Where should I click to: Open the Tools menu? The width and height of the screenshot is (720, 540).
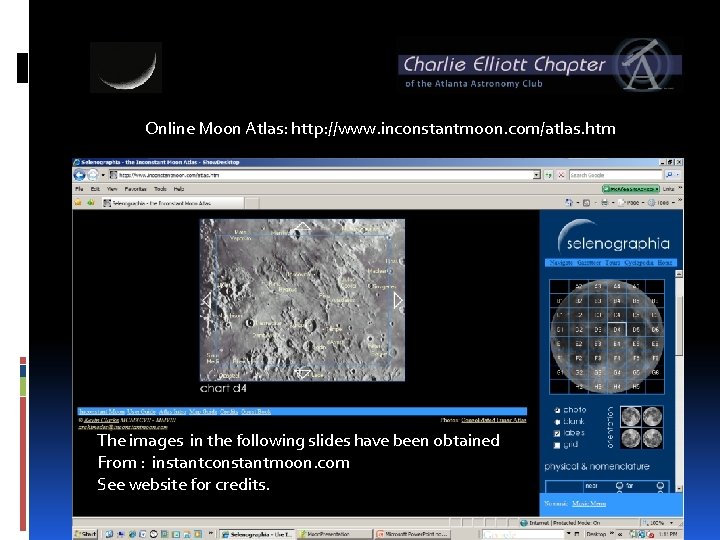(x=160, y=189)
